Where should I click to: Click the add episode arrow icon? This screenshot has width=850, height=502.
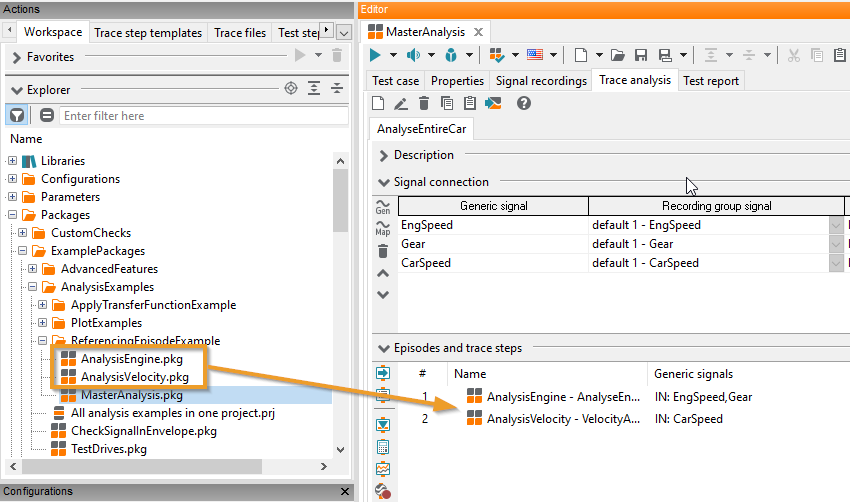click(383, 373)
